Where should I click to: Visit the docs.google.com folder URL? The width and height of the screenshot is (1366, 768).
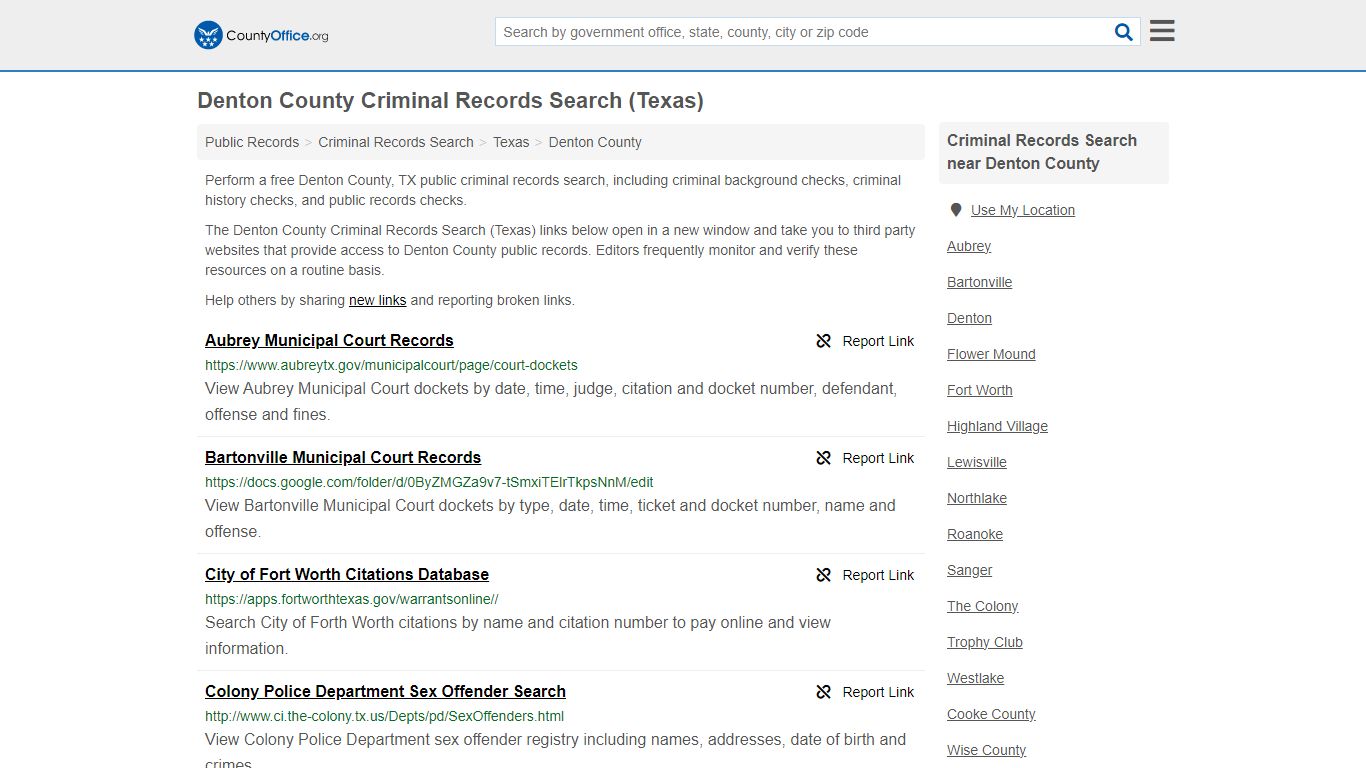pyautogui.click(x=429, y=482)
